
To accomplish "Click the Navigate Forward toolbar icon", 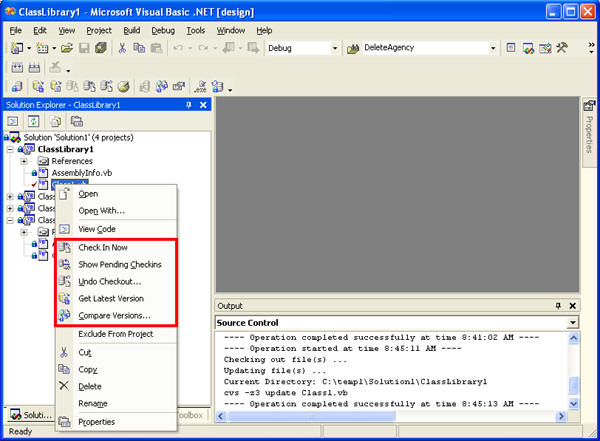I will (253, 48).
